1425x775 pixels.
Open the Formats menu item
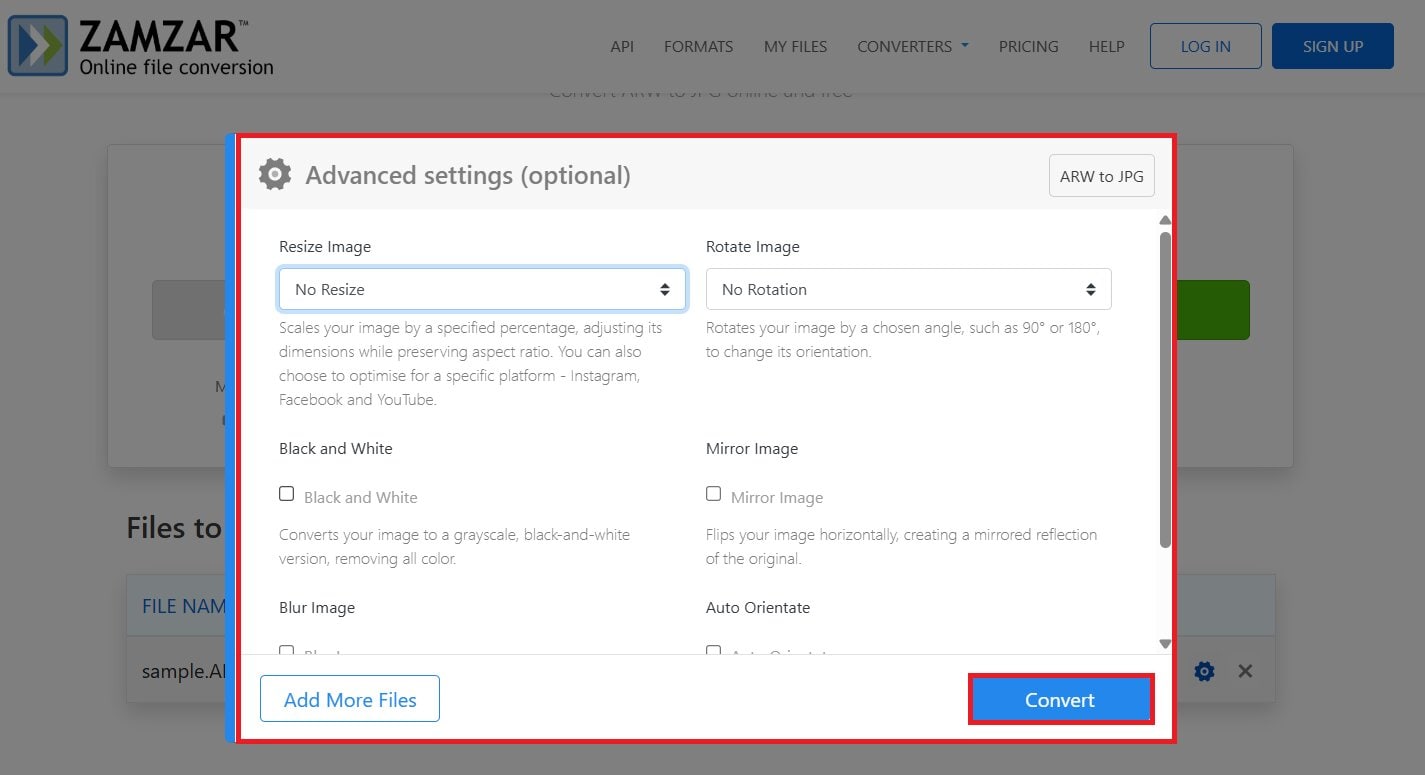tap(698, 46)
